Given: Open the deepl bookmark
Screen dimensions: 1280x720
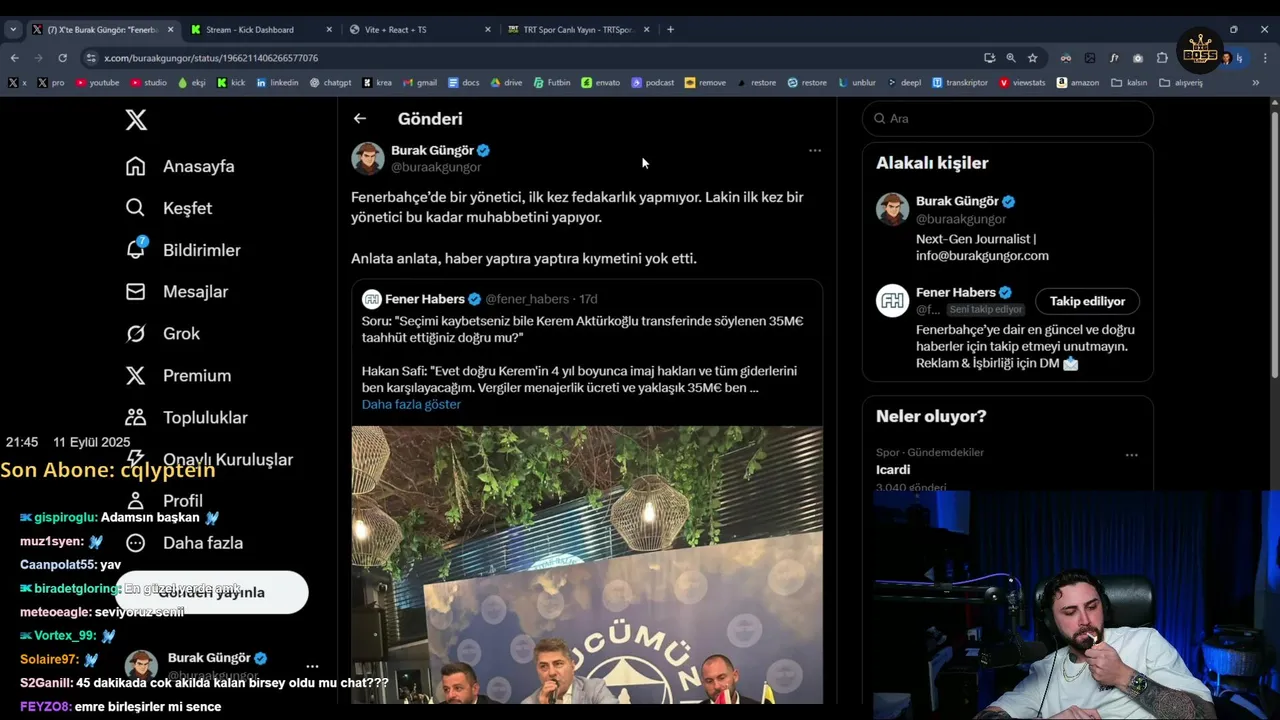Looking at the screenshot, I should [x=904, y=83].
